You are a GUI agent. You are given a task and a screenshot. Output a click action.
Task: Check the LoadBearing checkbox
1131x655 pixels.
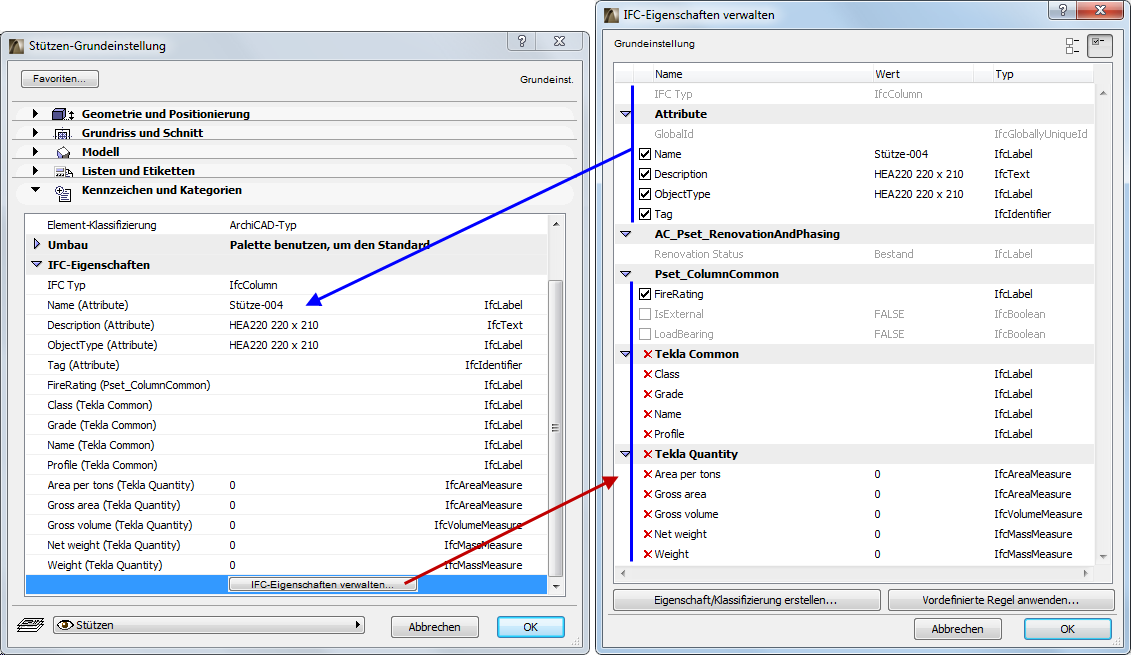(645, 335)
